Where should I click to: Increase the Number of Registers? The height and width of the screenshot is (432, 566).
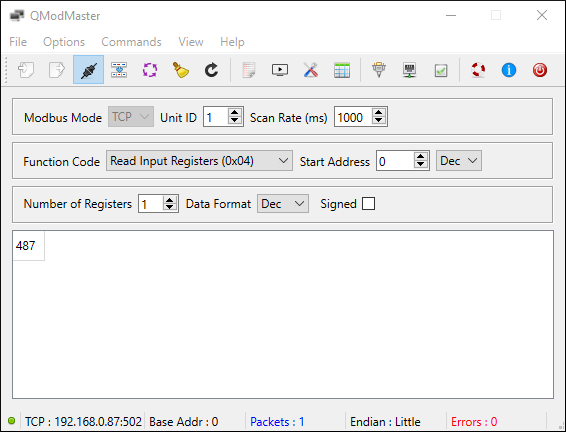coord(170,200)
